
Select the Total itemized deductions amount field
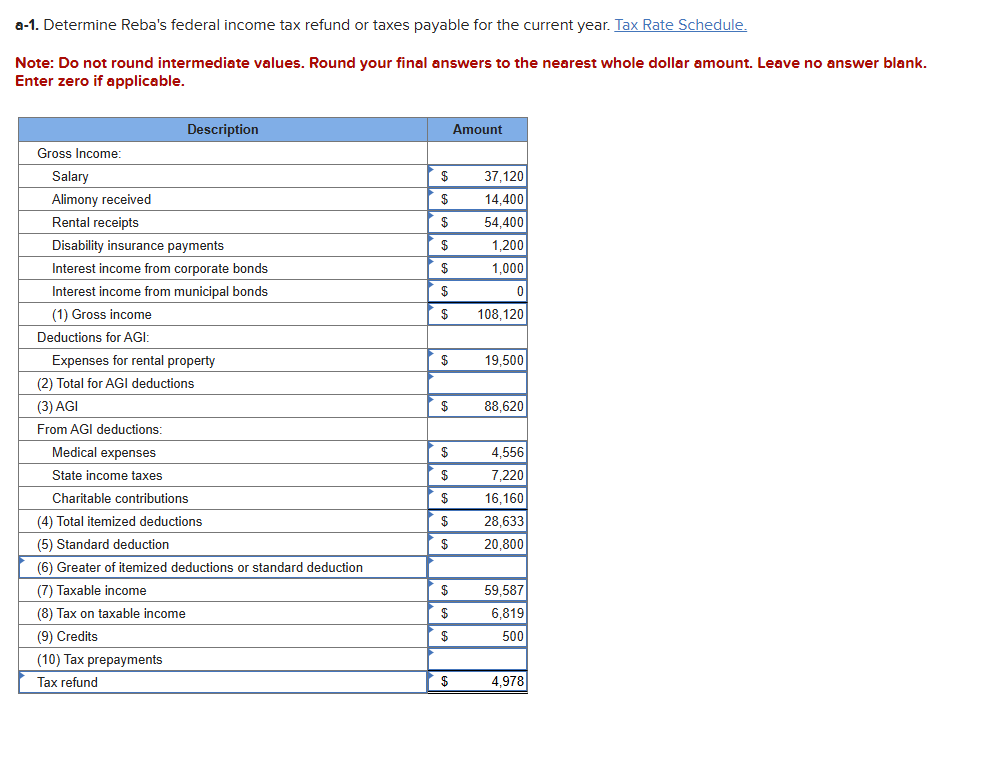(477, 521)
